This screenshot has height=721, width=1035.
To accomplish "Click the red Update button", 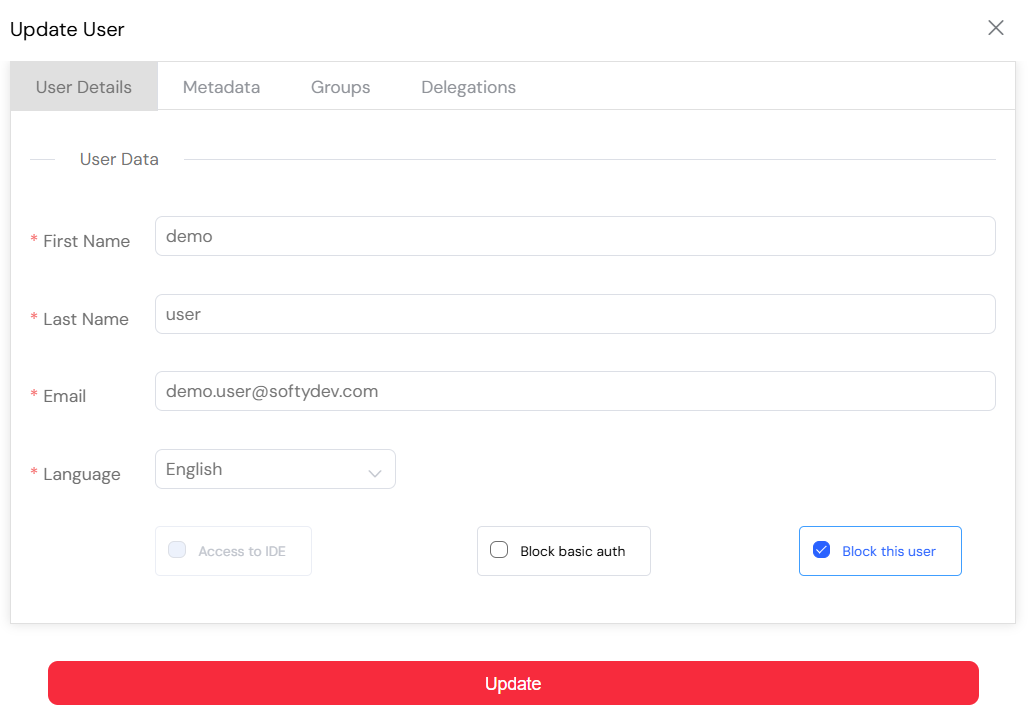I will (x=513, y=683).
